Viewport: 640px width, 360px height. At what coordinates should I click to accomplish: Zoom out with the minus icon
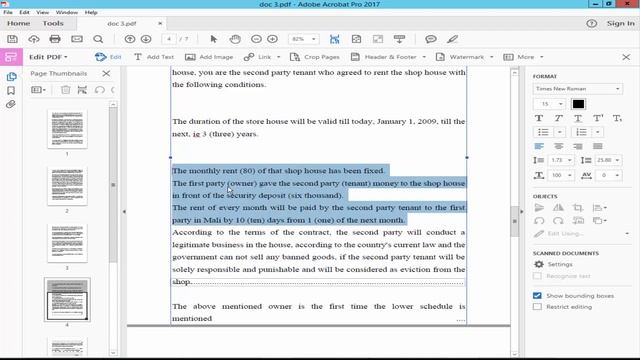coord(256,39)
